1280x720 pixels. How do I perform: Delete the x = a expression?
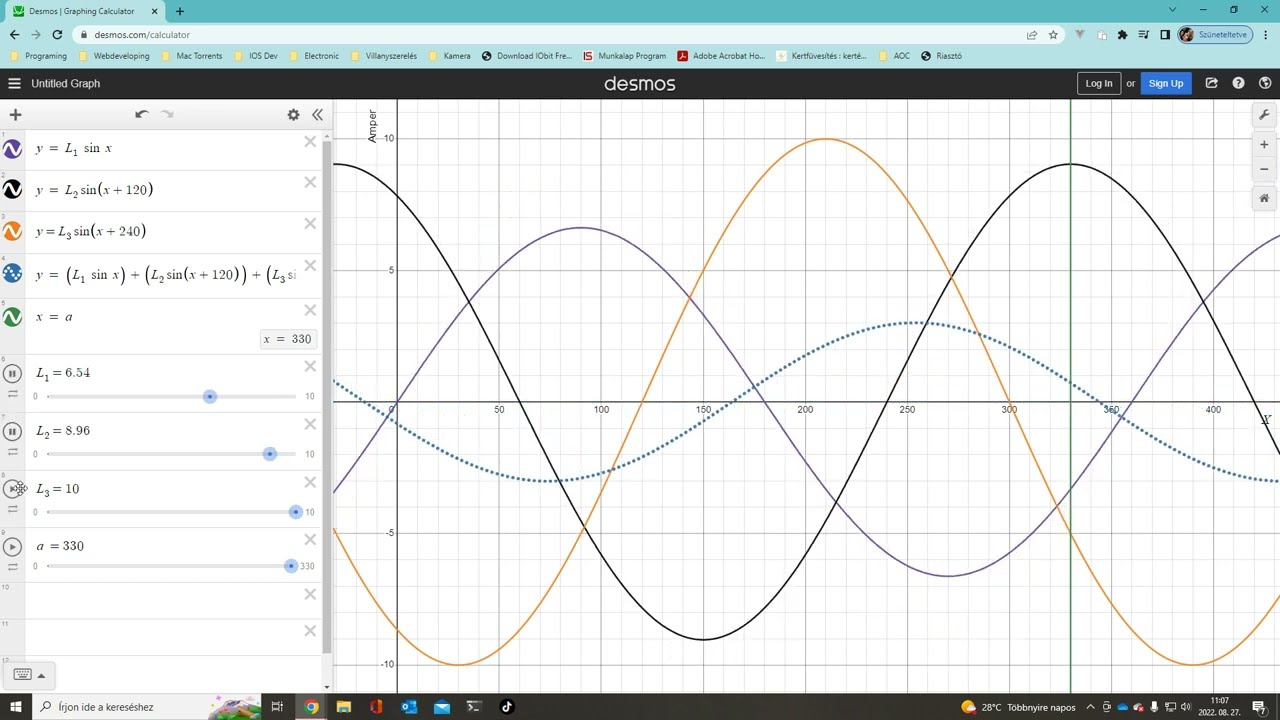coord(310,310)
